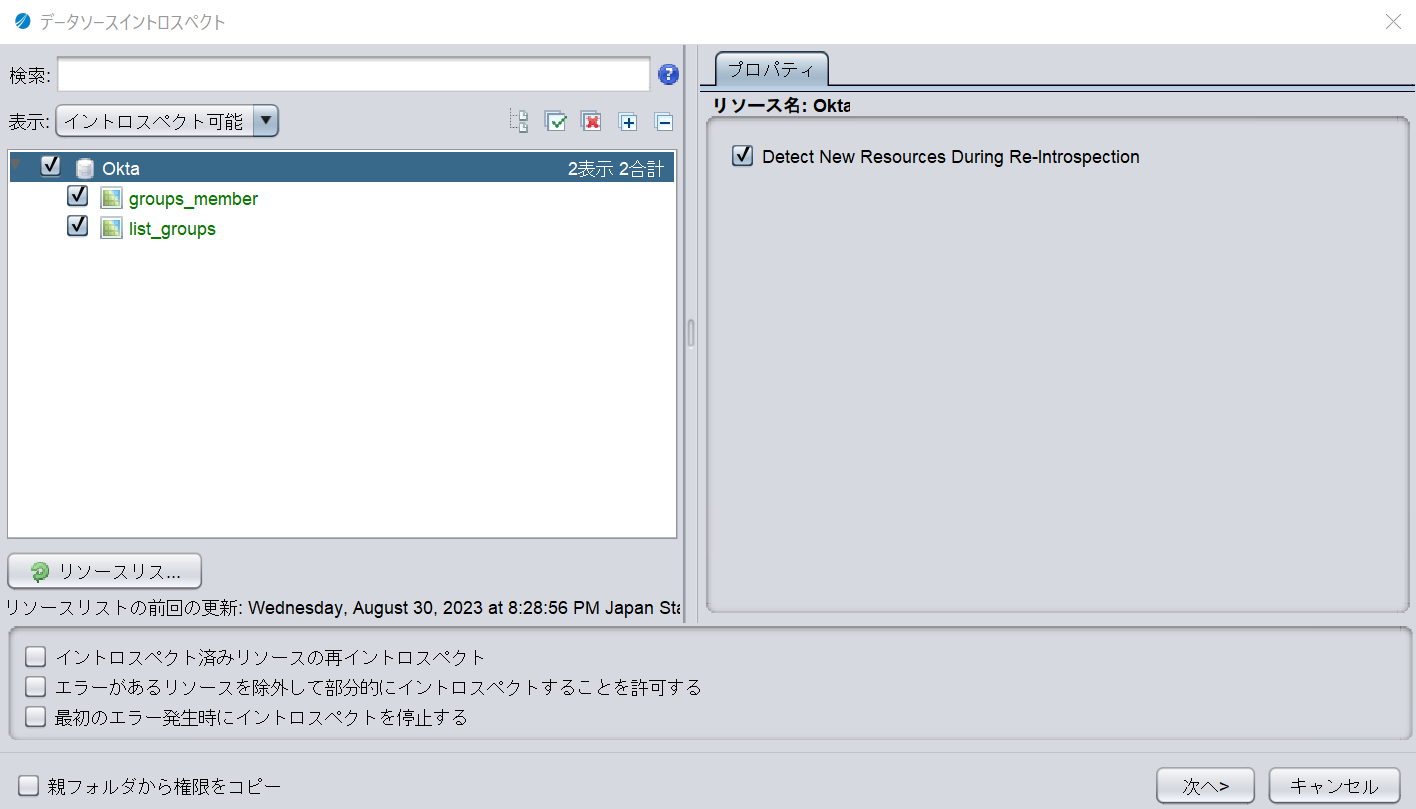Click the 検索 search input field
This screenshot has width=1416, height=809.
tap(354, 74)
